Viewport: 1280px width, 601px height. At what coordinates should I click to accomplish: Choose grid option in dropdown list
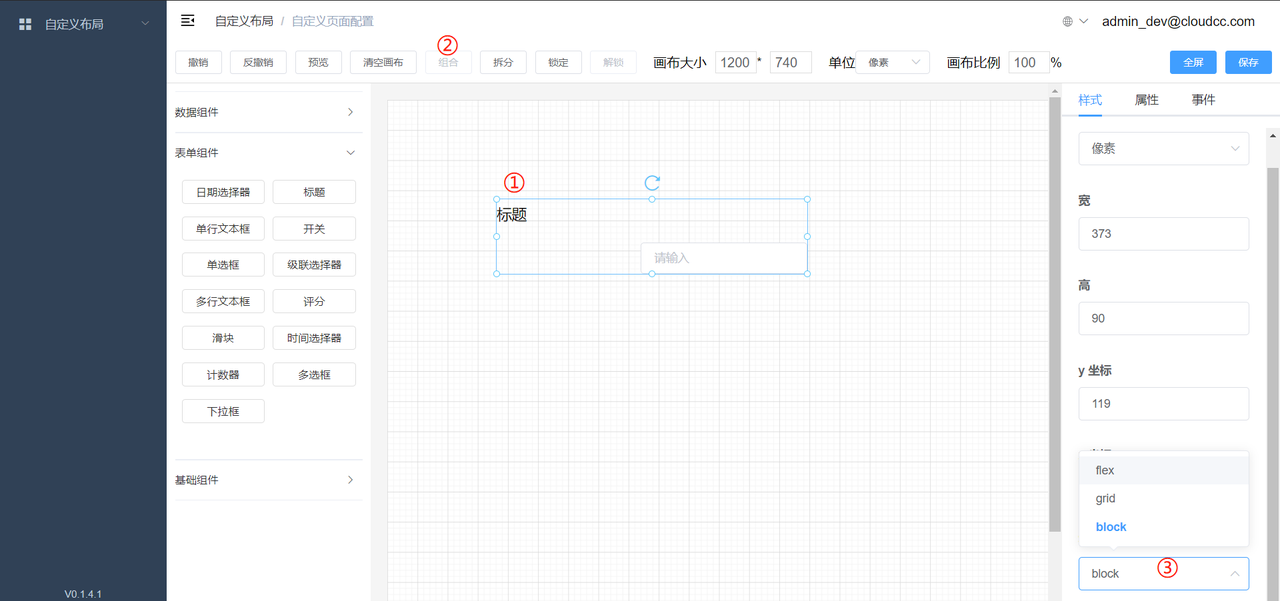pos(1105,498)
